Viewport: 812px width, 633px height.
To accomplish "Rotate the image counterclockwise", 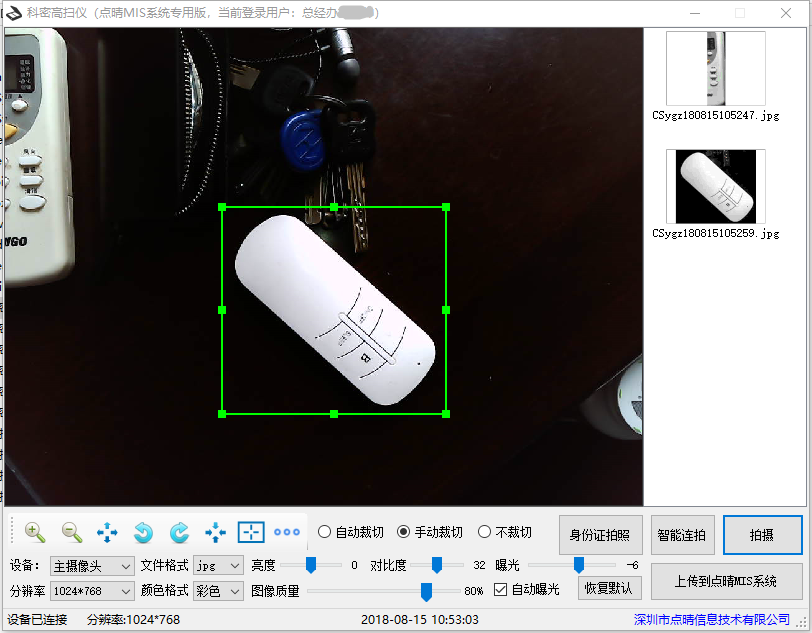I will pos(143,532).
